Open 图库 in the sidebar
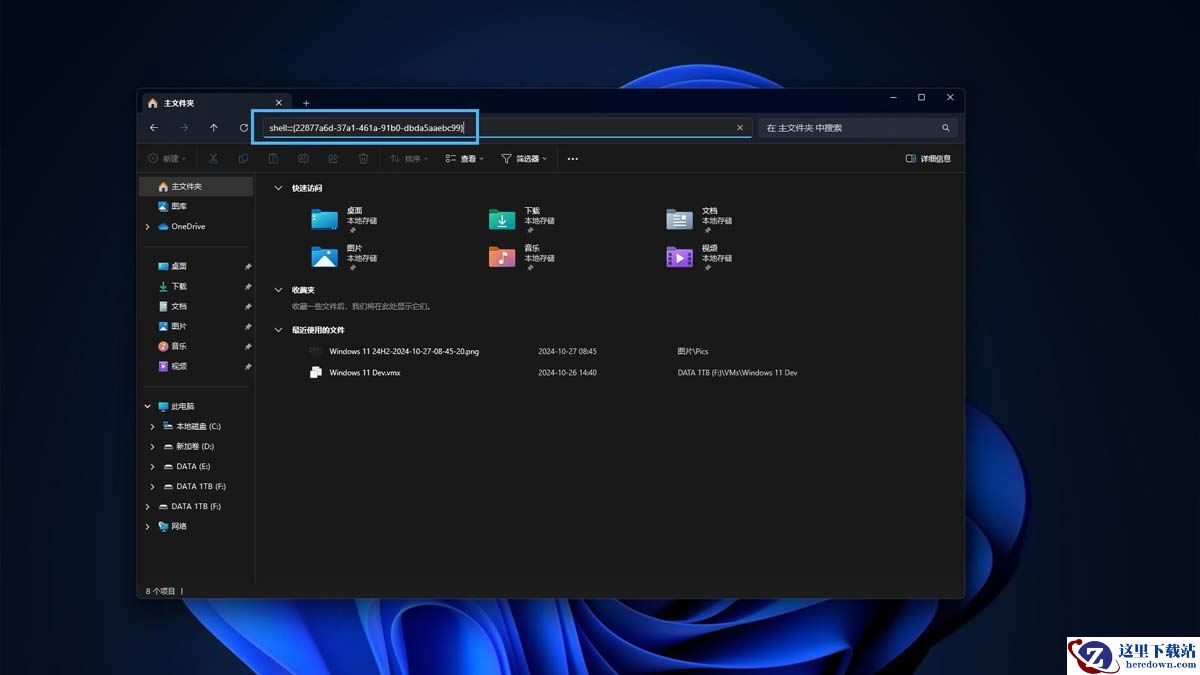This screenshot has width=1200, height=675. tap(173, 206)
